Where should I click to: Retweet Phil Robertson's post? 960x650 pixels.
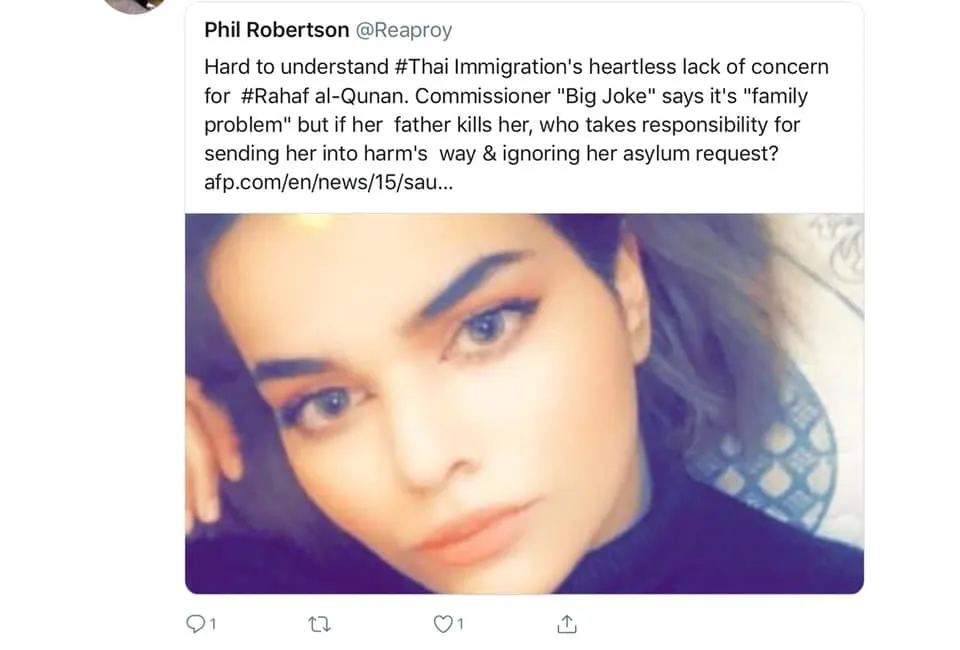pos(320,624)
